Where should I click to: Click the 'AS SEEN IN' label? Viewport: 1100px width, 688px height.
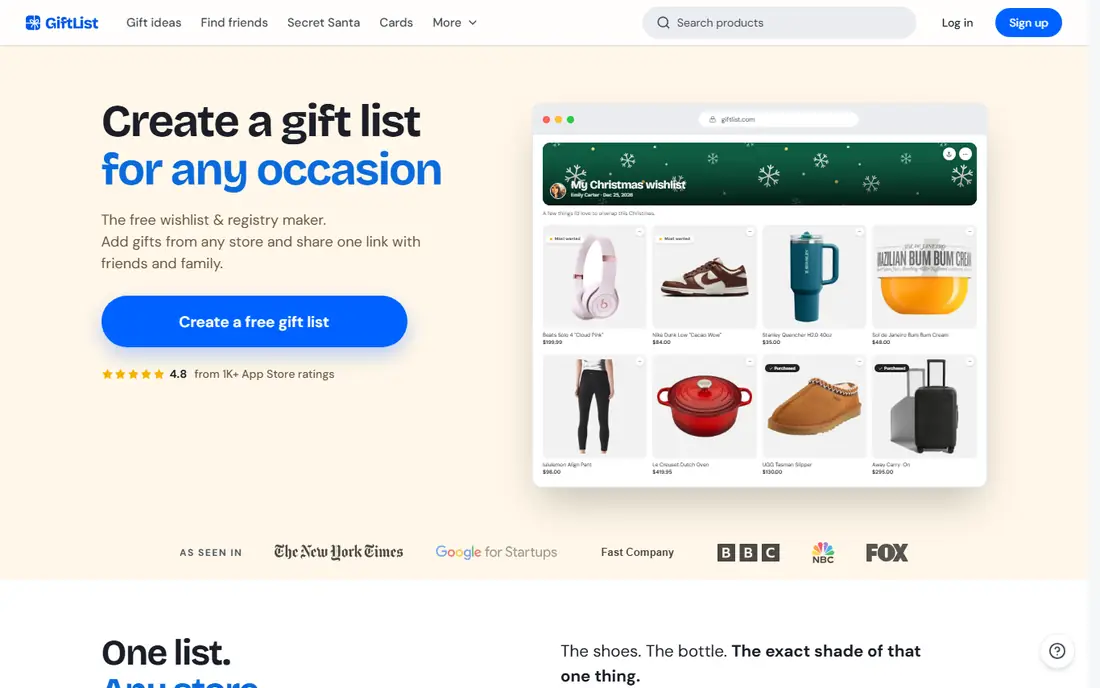[210, 553]
